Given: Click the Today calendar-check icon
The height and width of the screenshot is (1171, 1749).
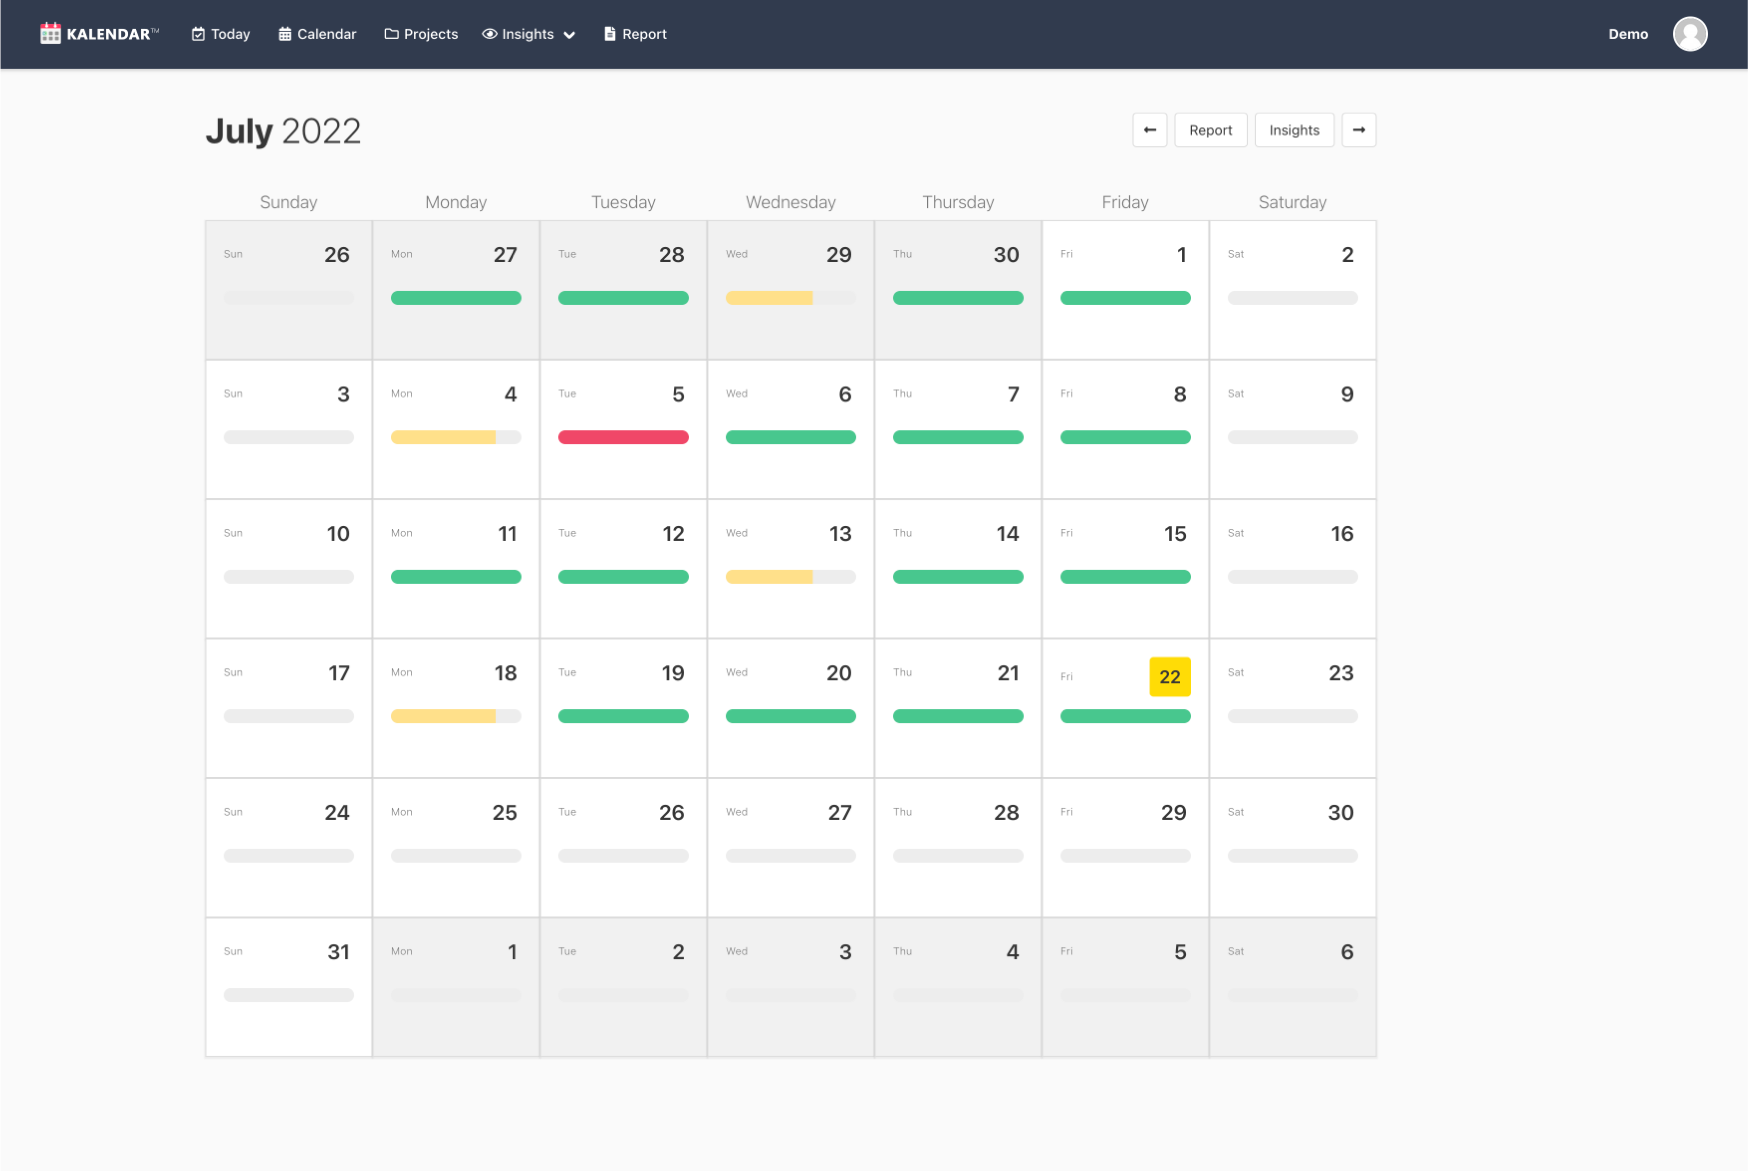Looking at the screenshot, I should (198, 34).
